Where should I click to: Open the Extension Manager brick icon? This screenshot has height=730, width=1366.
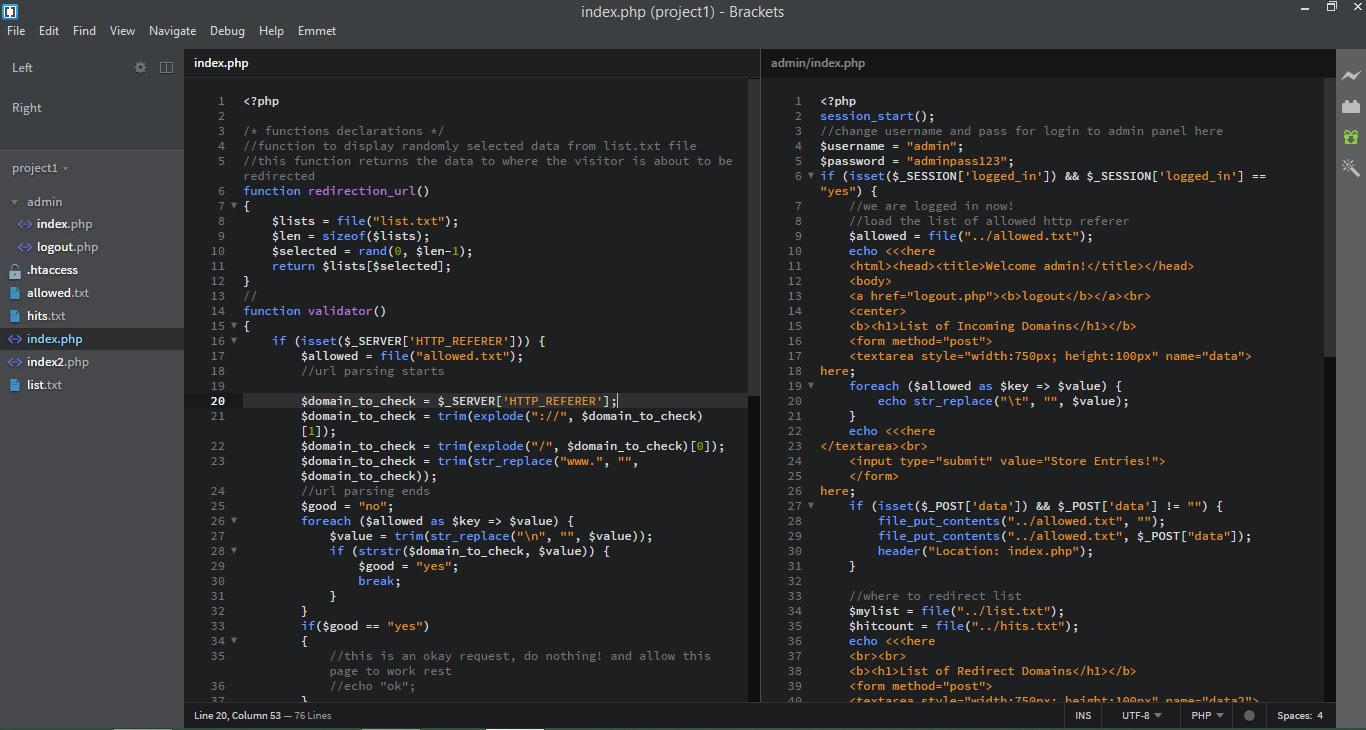click(1351, 105)
